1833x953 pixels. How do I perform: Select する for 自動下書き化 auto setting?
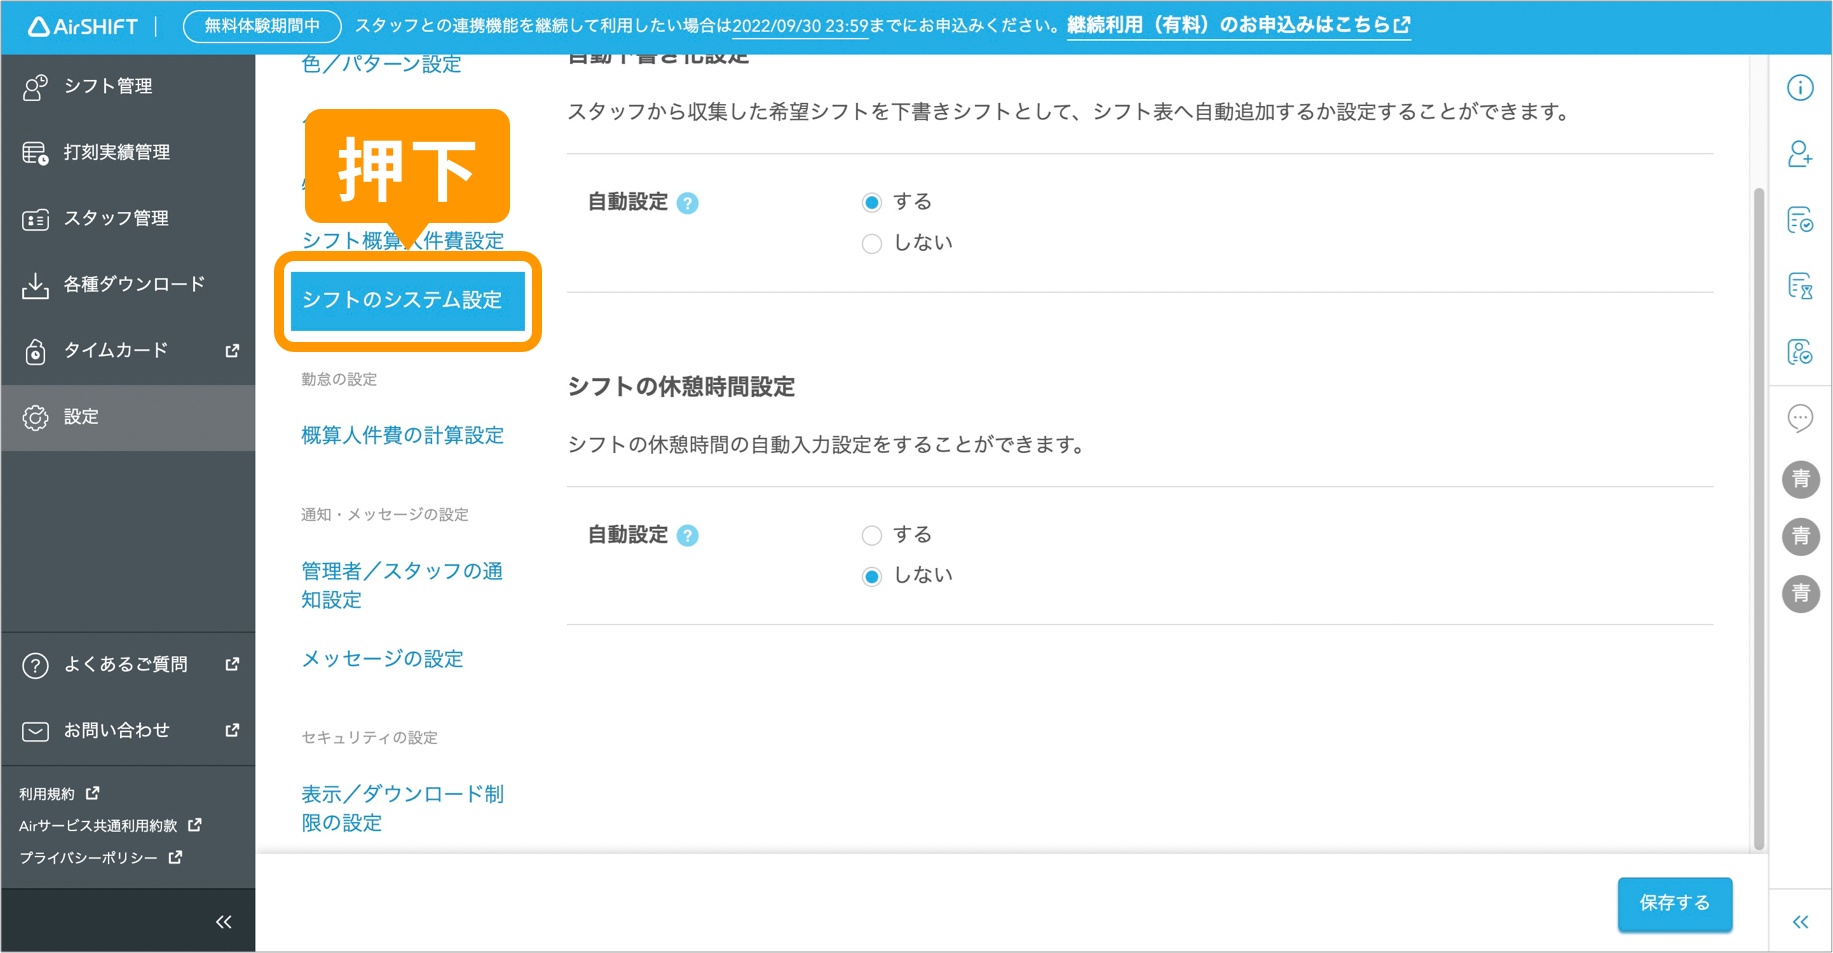872,201
